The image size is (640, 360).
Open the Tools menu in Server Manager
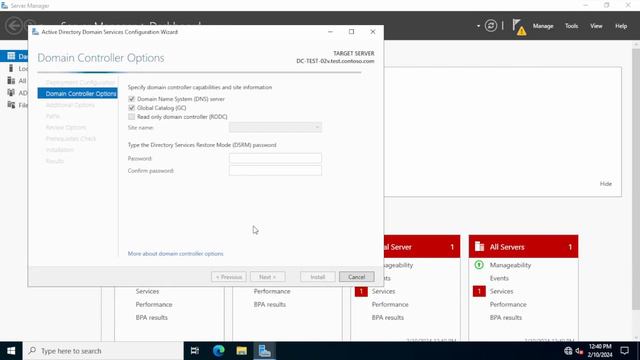click(571, 26)
